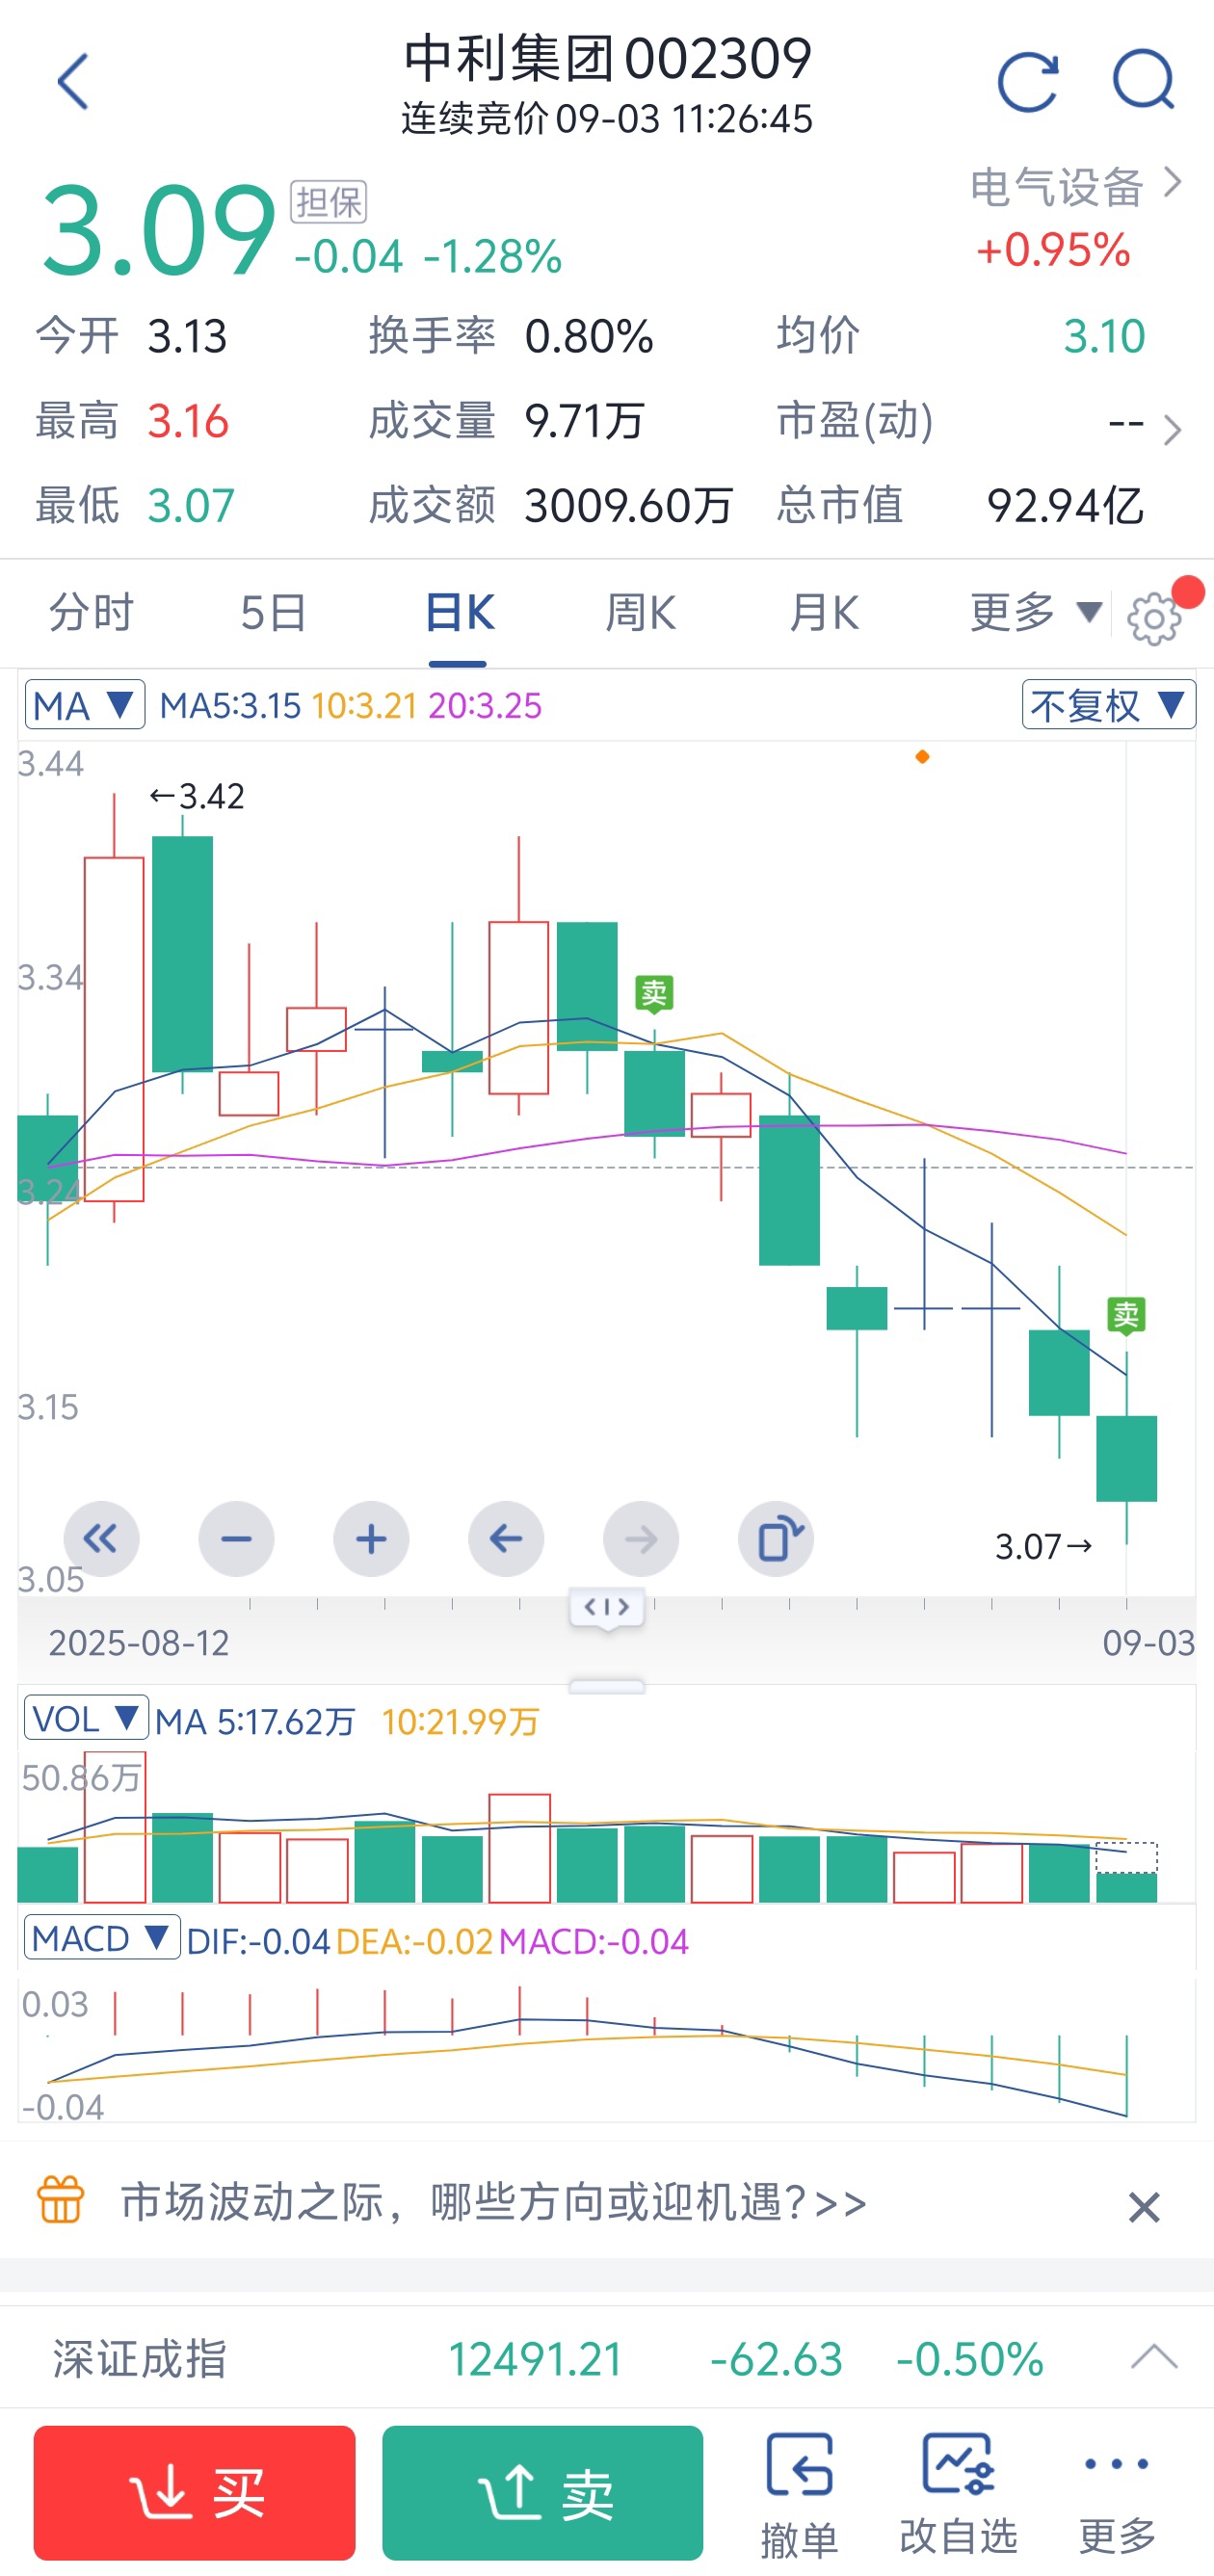Open chart settings gear icon
Image resolution: width=1214 pixels, height=2576 pixels.
pos(1155,619)
